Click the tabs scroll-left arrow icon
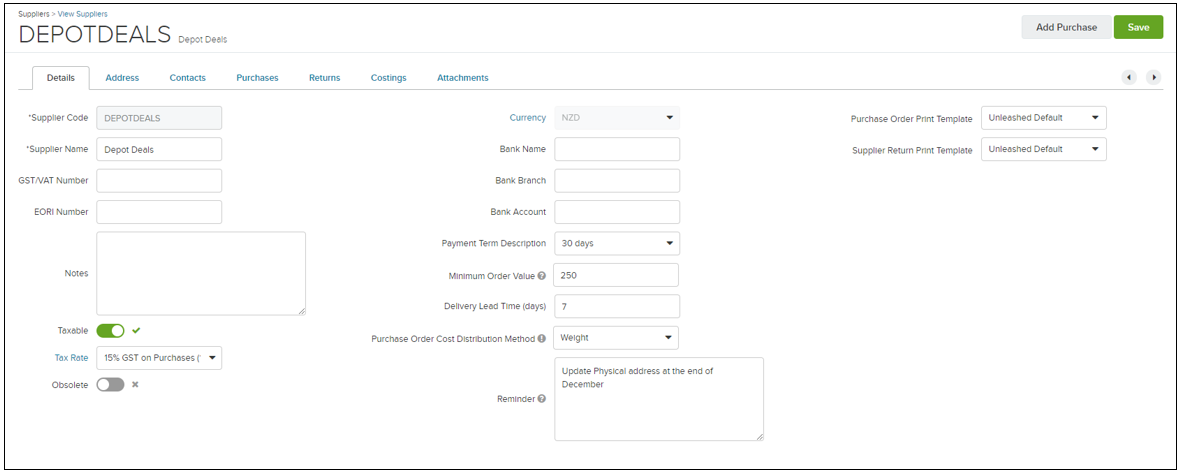1179x471 pixels. pyautogui.click(x=1129, y=77)
